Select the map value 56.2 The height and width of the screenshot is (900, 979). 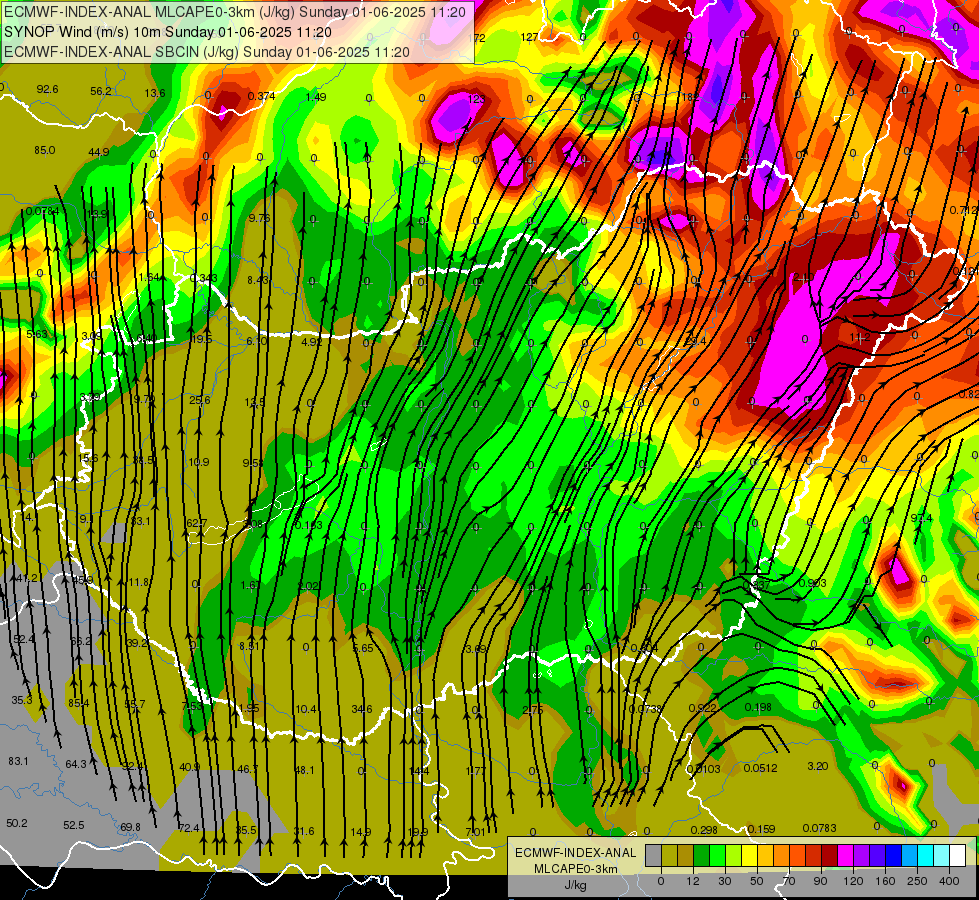tap(101, 91)
